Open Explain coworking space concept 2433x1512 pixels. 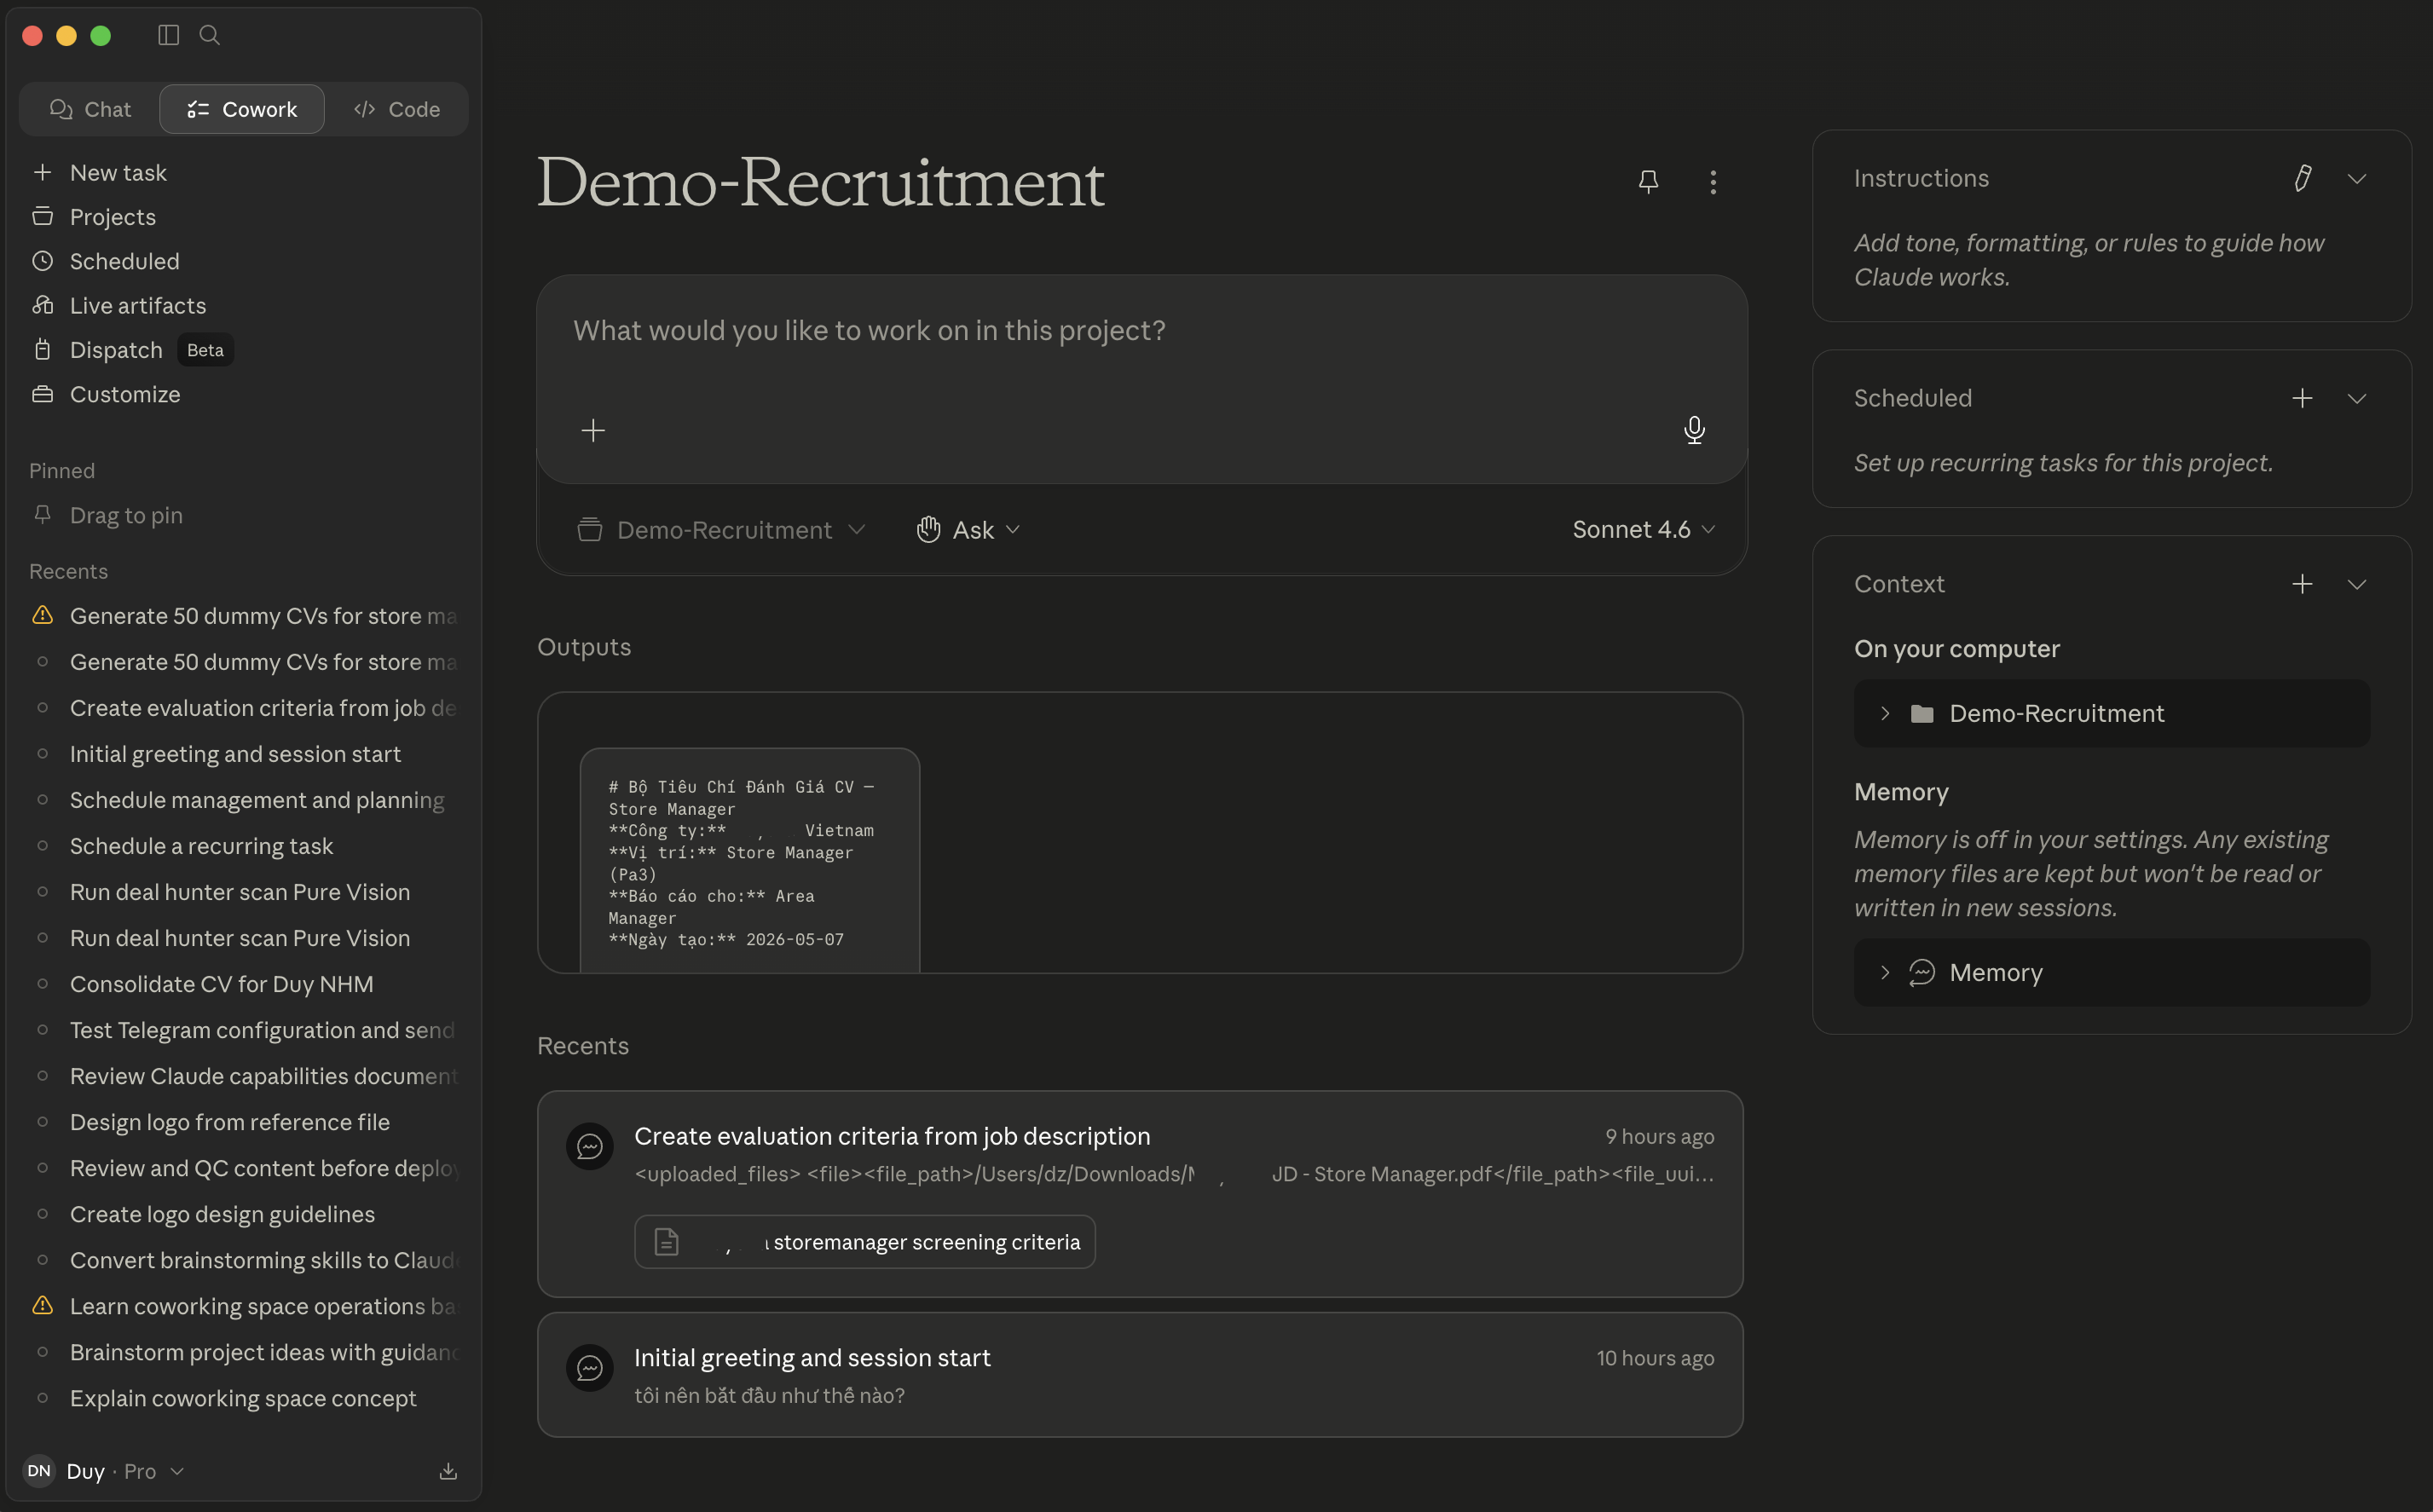(x=244, y=1397)
